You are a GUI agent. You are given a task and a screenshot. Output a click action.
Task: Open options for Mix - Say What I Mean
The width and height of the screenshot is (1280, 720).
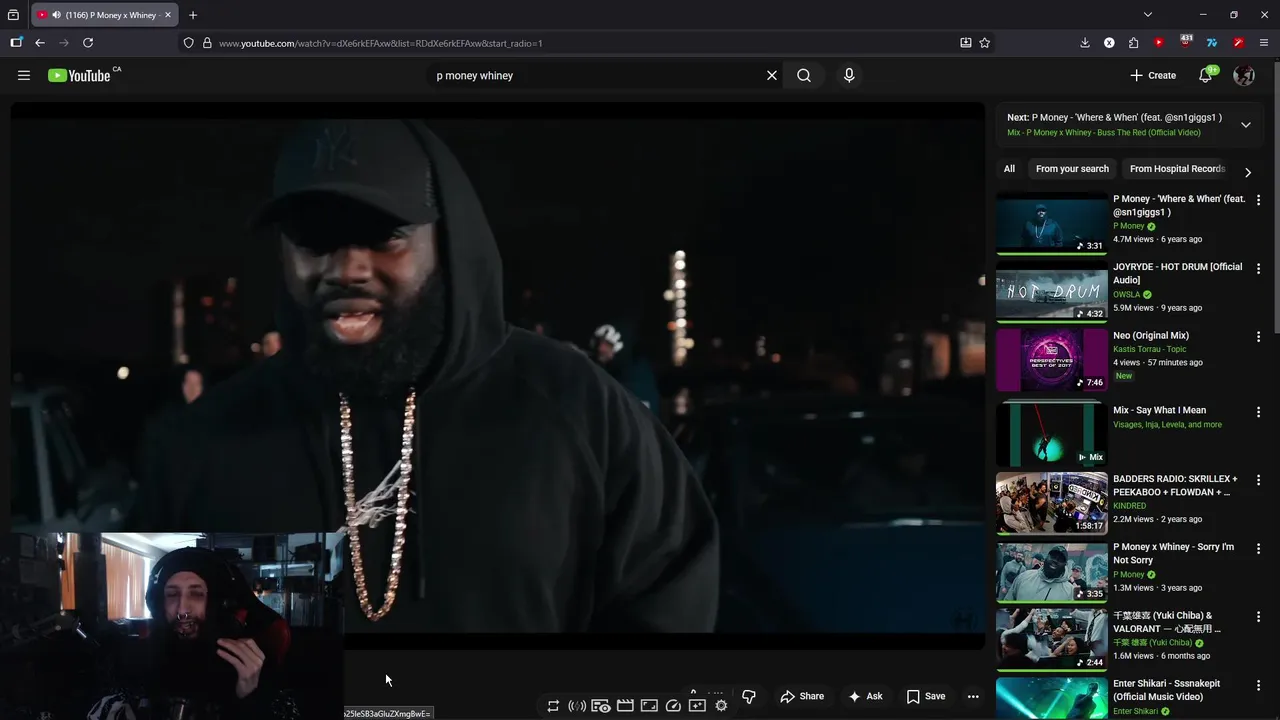[x=1259, y=412]
